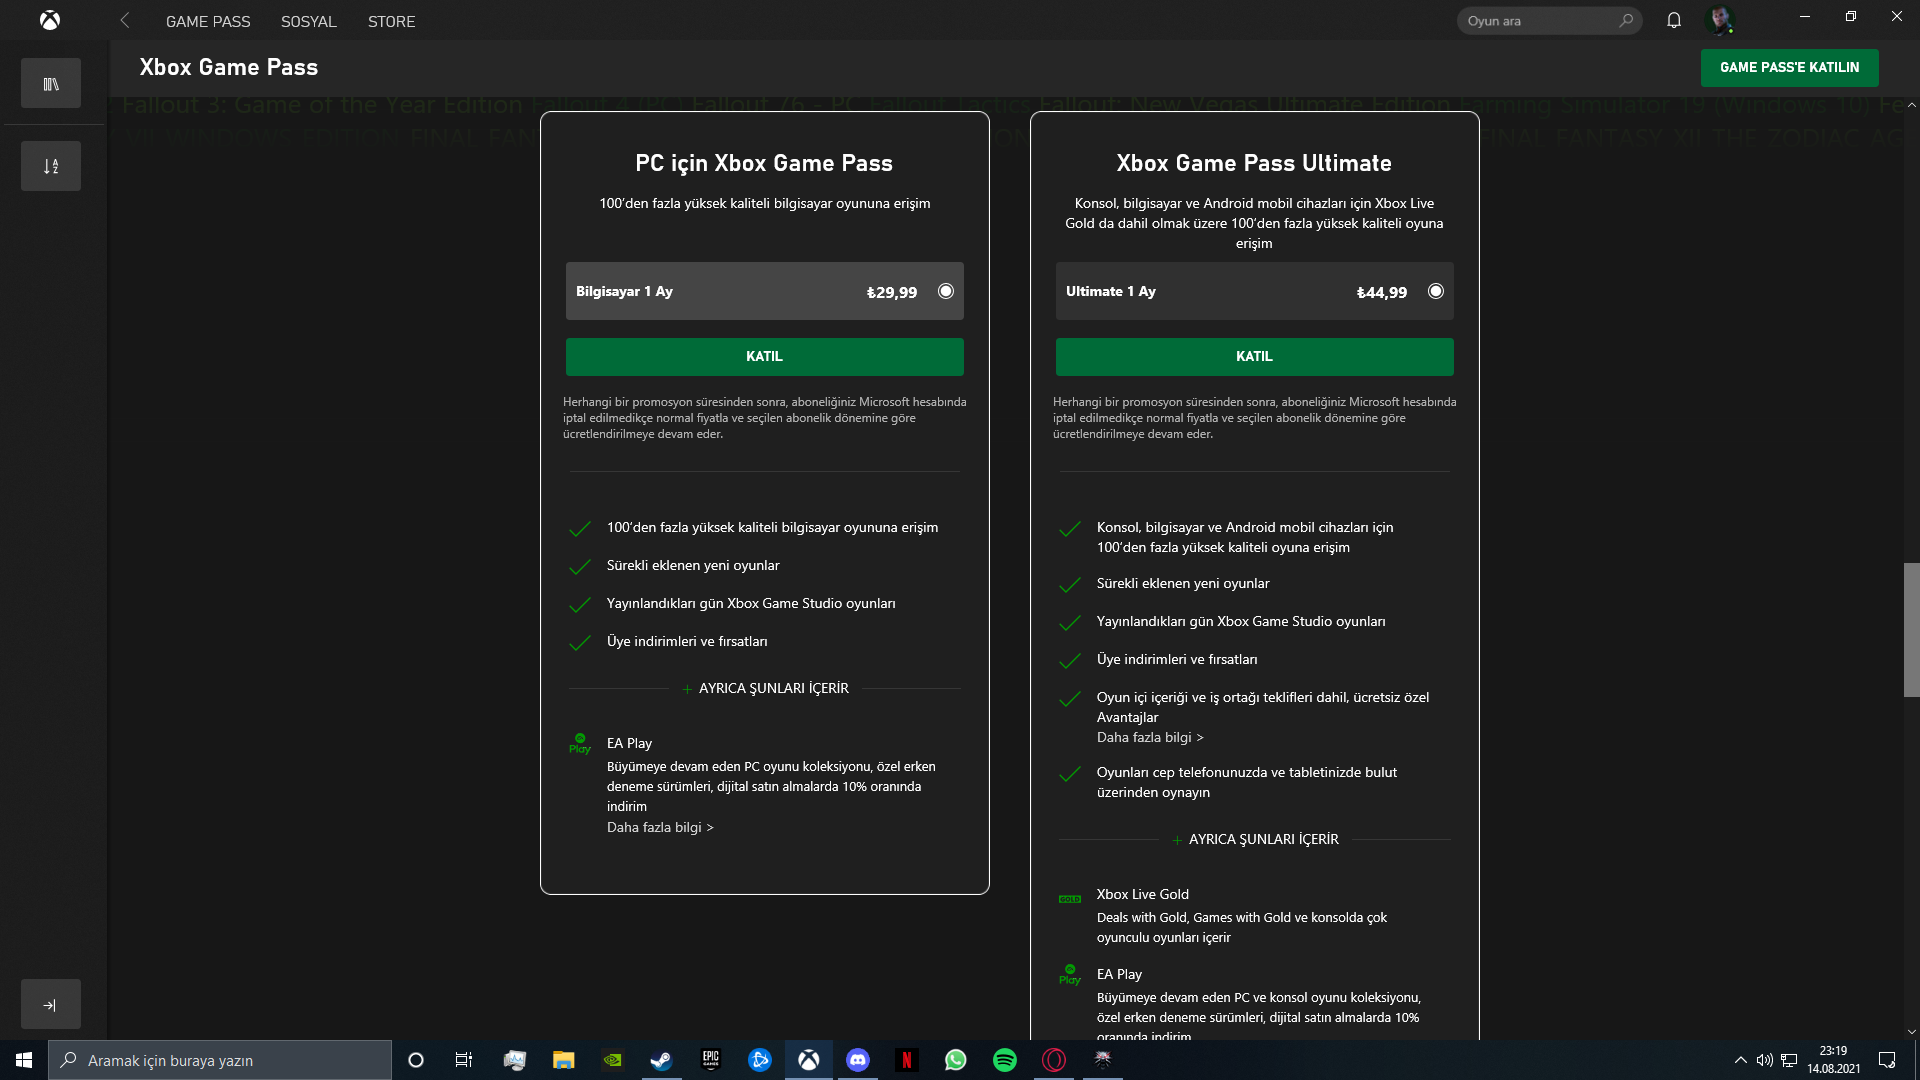Select the Bilgisayar 1 Ay radio option
Image resolution: width=1920 pixels, height=1080 pixels.
tap(946, 291)
